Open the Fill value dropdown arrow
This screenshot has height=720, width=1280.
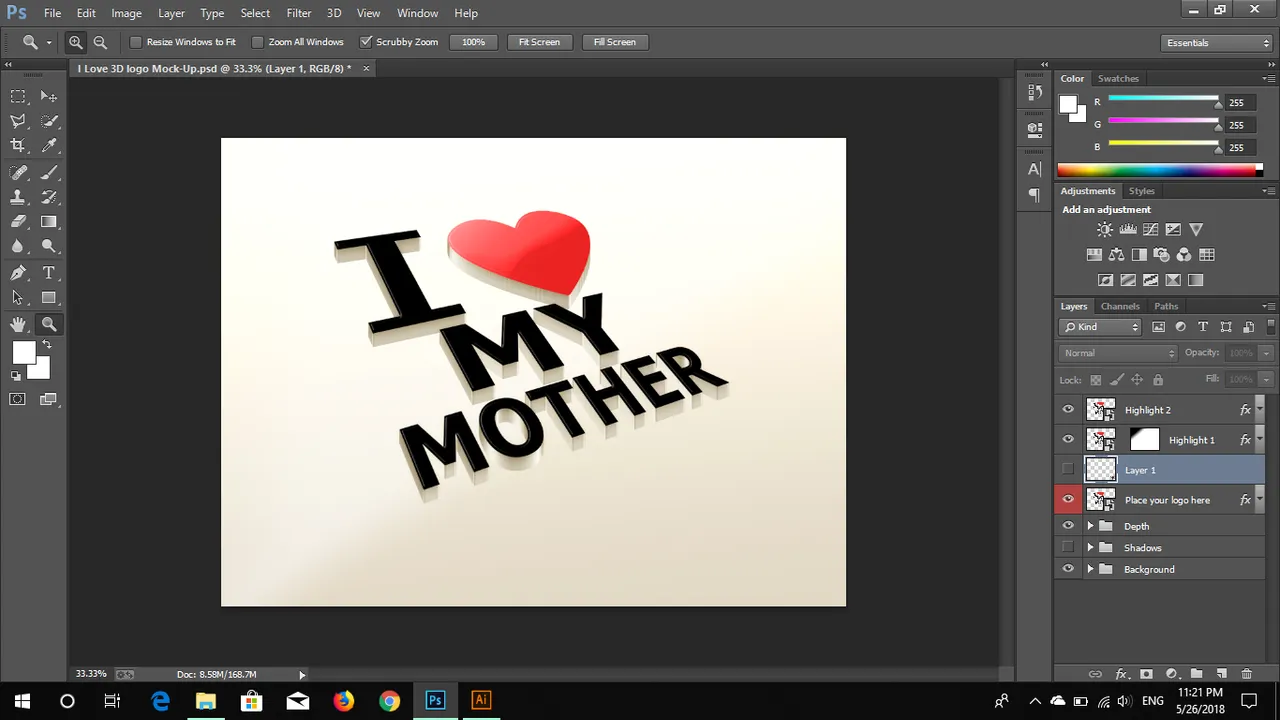(x=1266, y=379)
